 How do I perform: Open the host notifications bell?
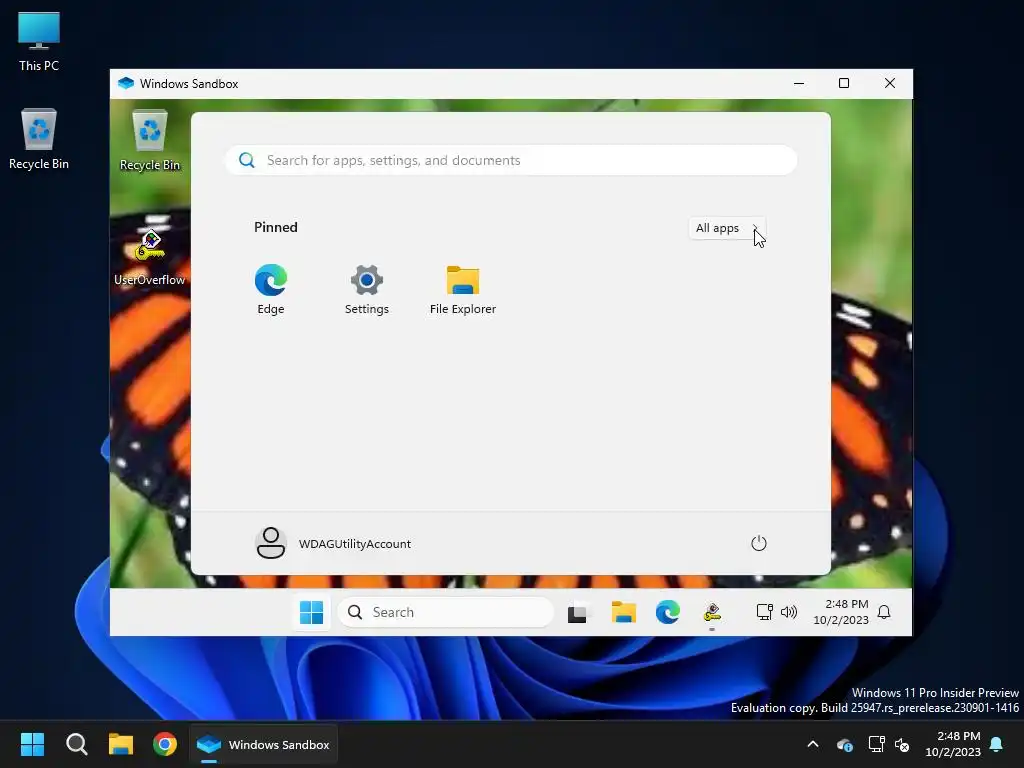997,744
